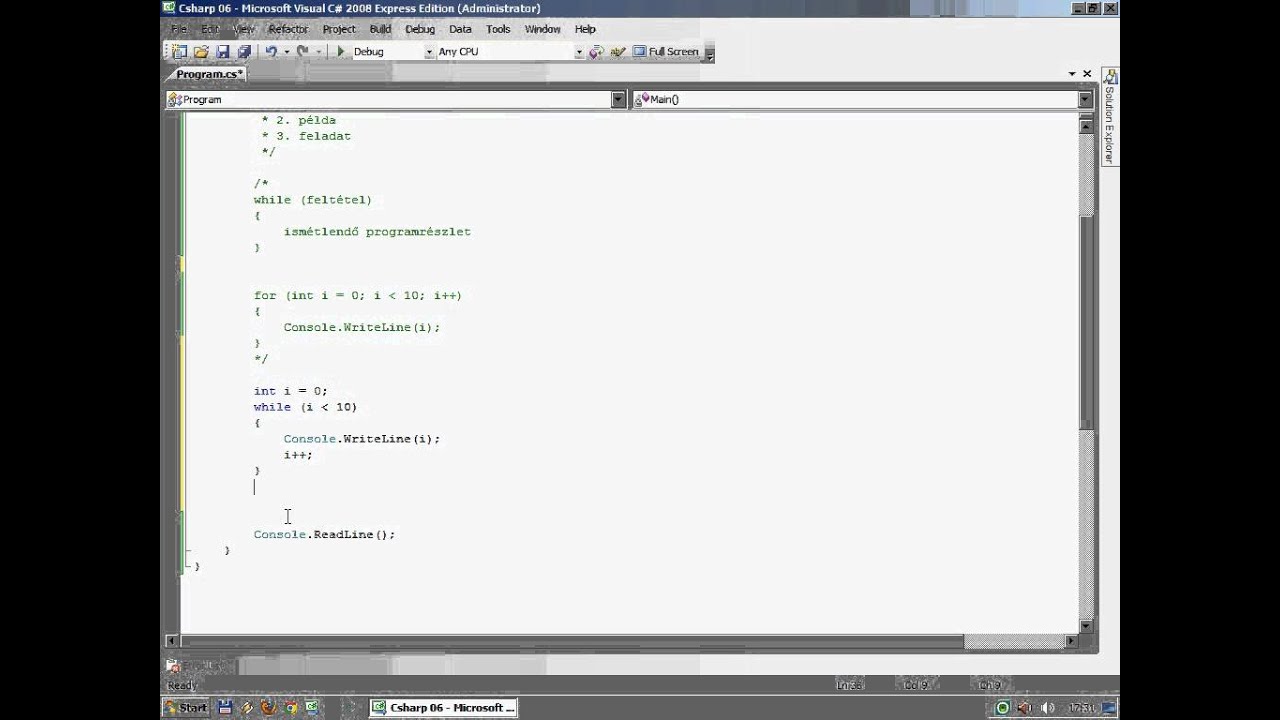Image resolution: width=1280 pixels, height=720 pixels.
Task: Click the Csharp 06 - Microsoft taskbar button
Action: tap(443, 708)
